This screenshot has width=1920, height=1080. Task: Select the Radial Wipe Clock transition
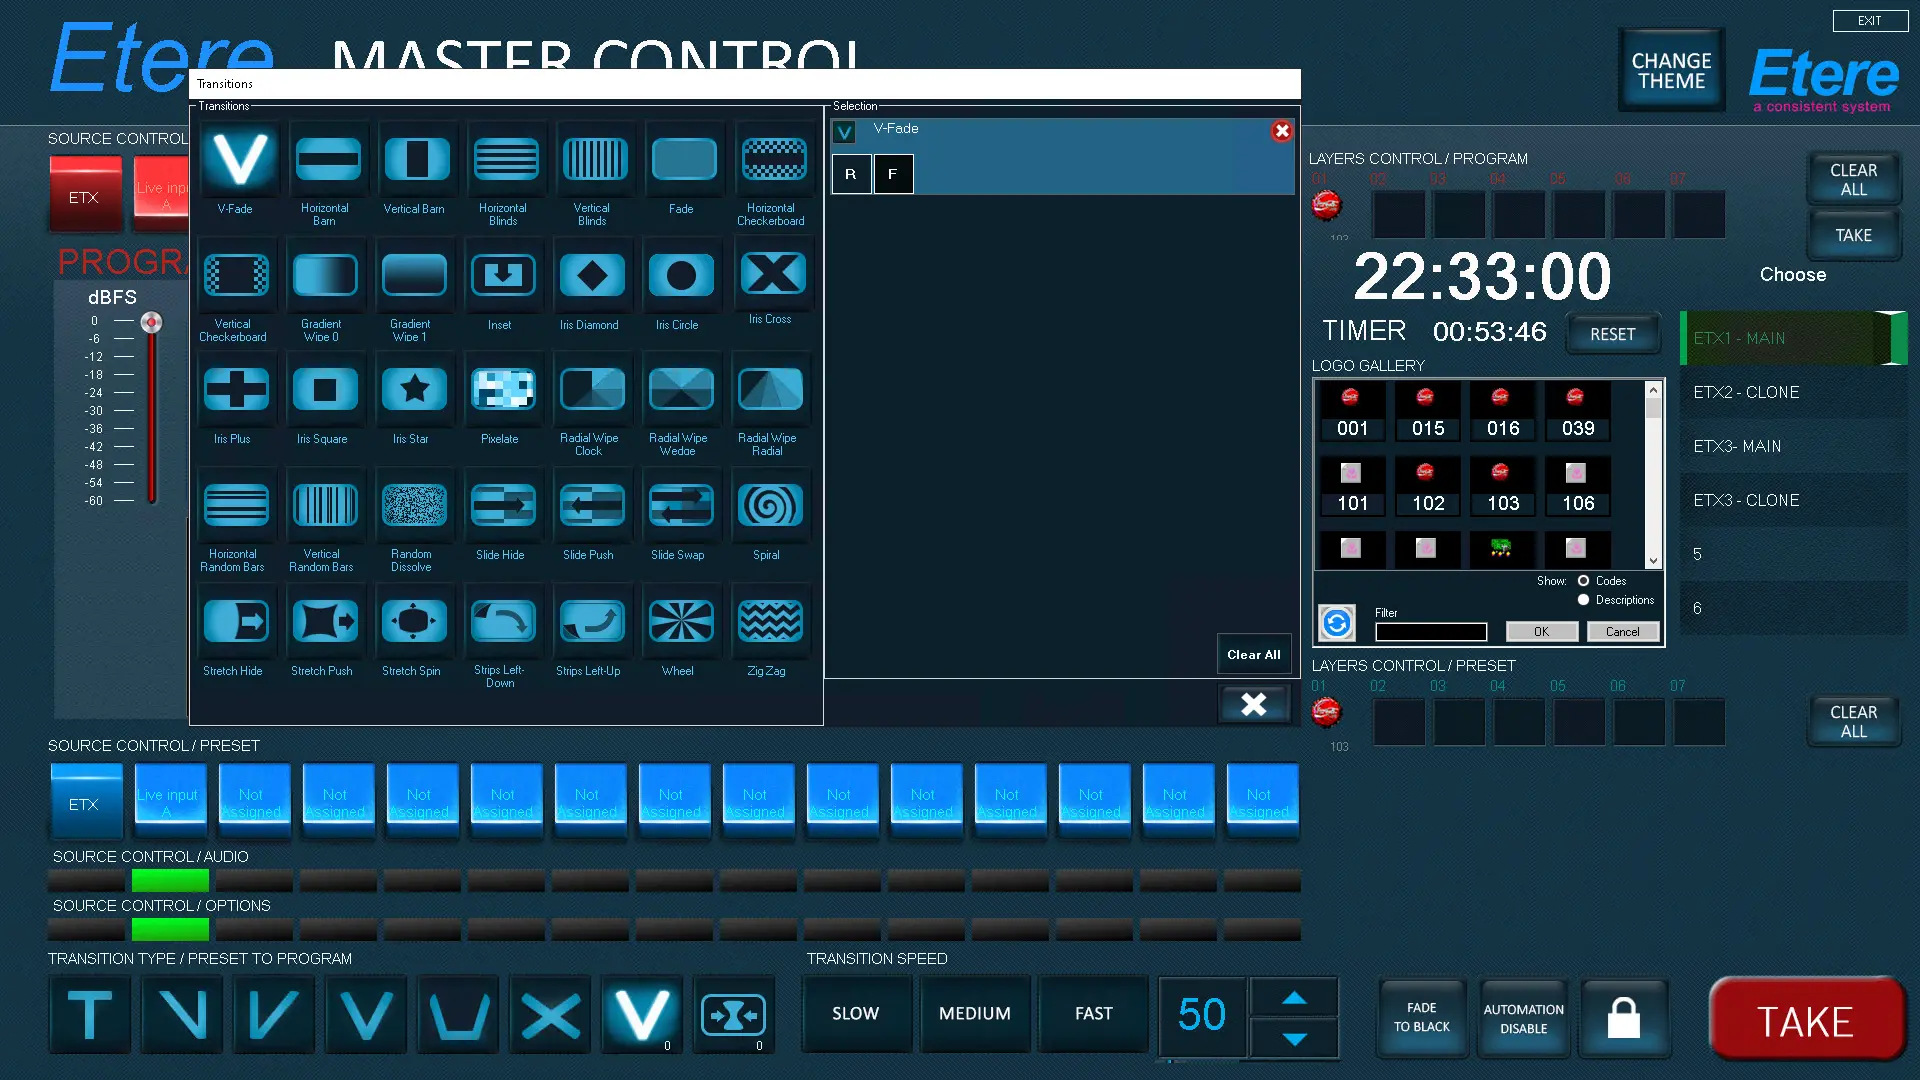(592, 390)
